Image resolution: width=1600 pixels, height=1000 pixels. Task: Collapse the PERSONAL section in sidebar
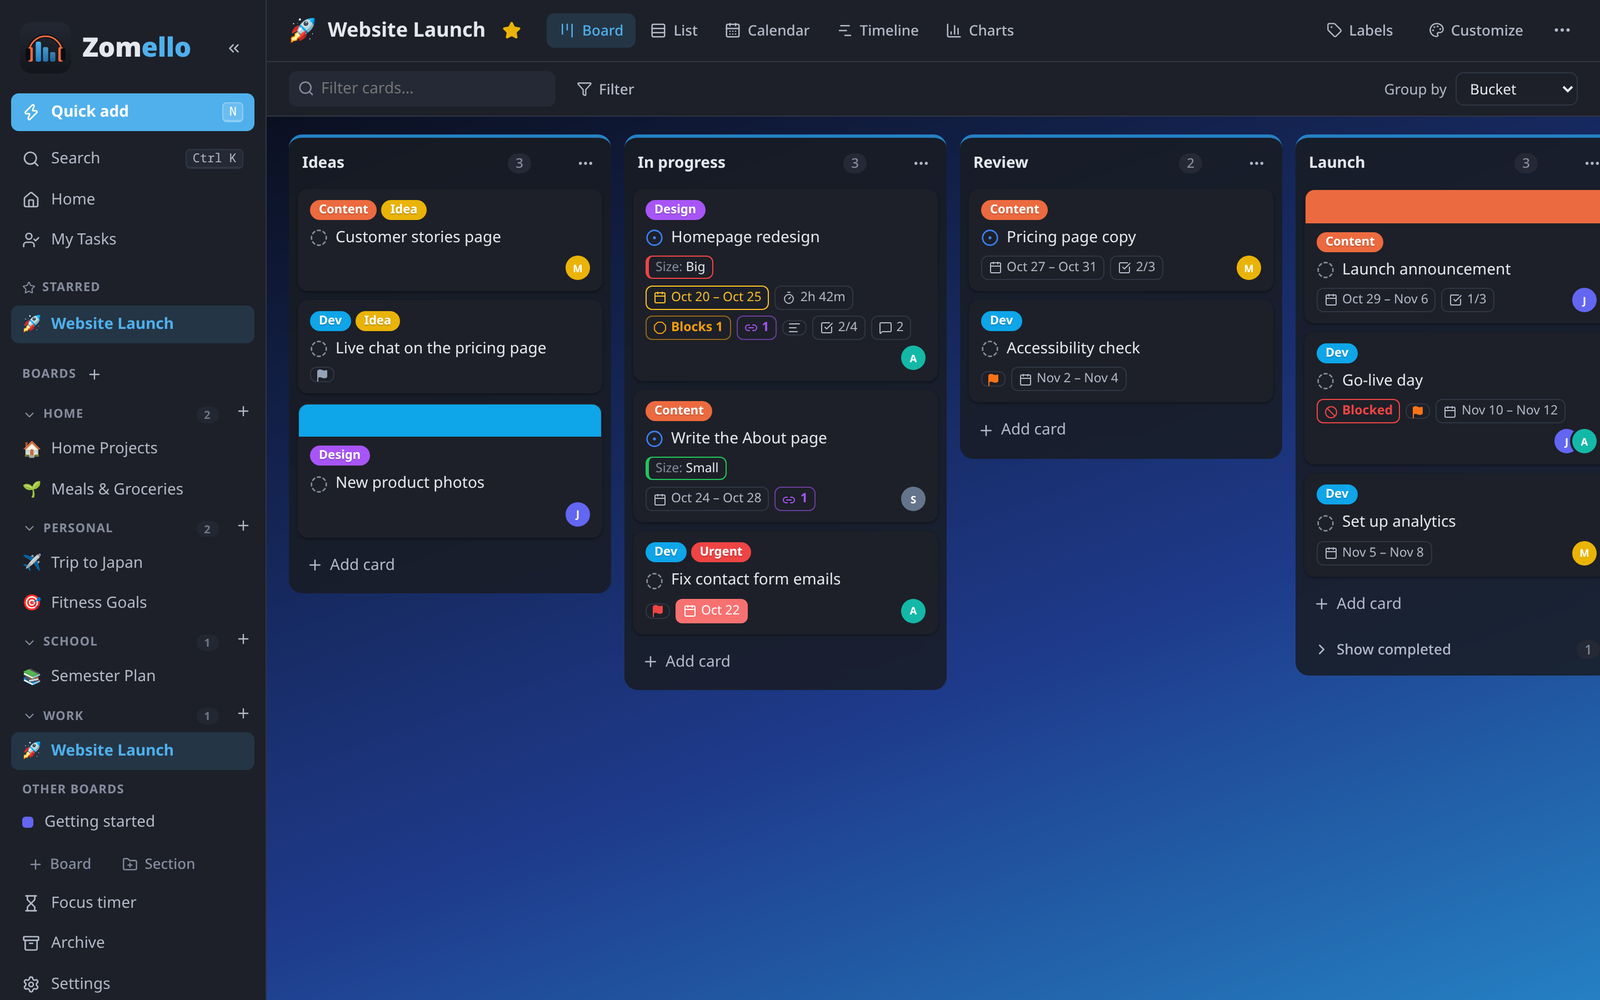point(29,528)
